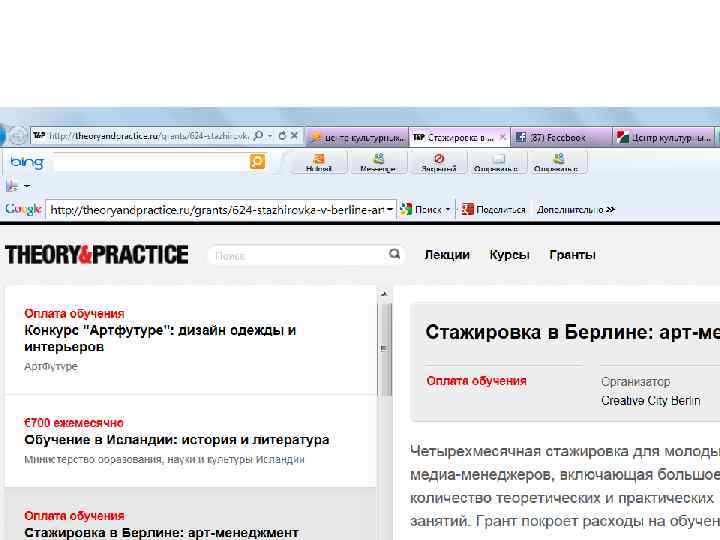Click the address bar search magnifier icon
The height and width of the screenshot is (540, 720).
(258, 136)
